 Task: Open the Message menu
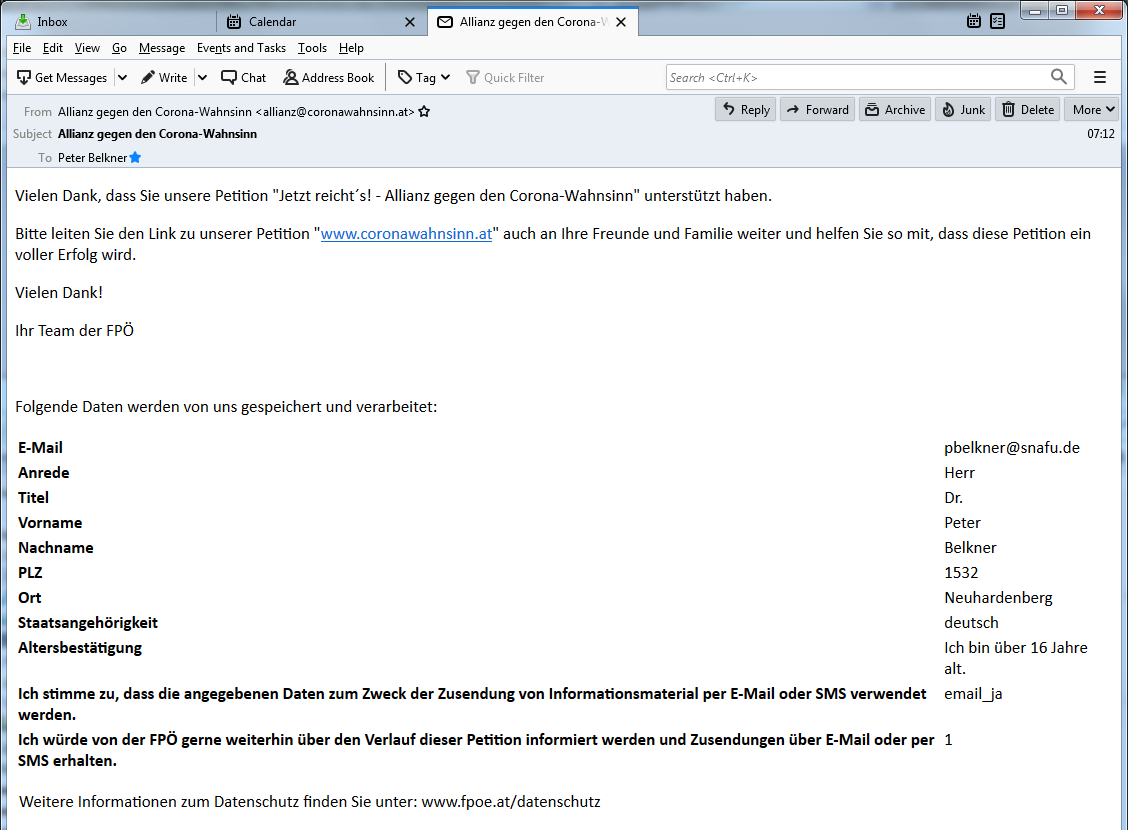[x=161, y=48]
